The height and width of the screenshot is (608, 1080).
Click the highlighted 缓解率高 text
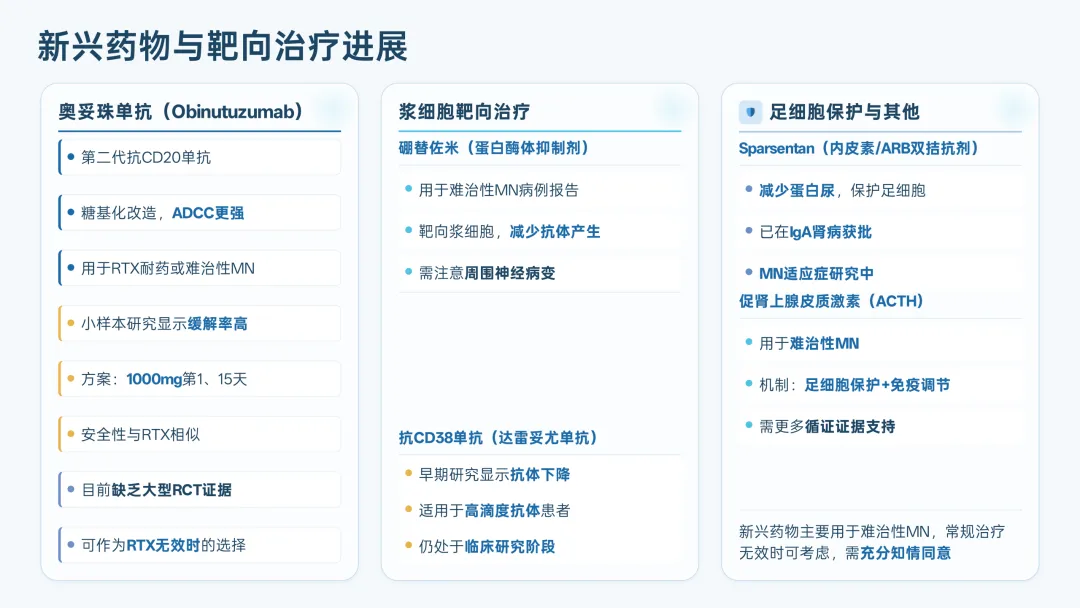[218, 324]
